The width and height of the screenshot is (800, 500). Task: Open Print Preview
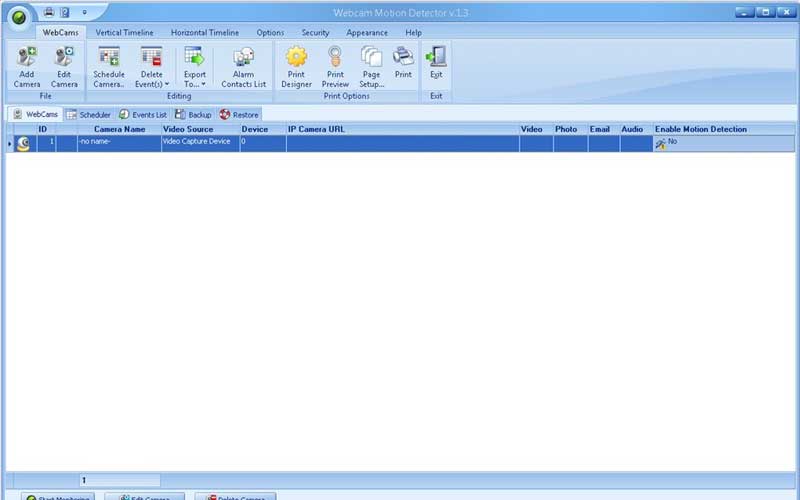335,67
